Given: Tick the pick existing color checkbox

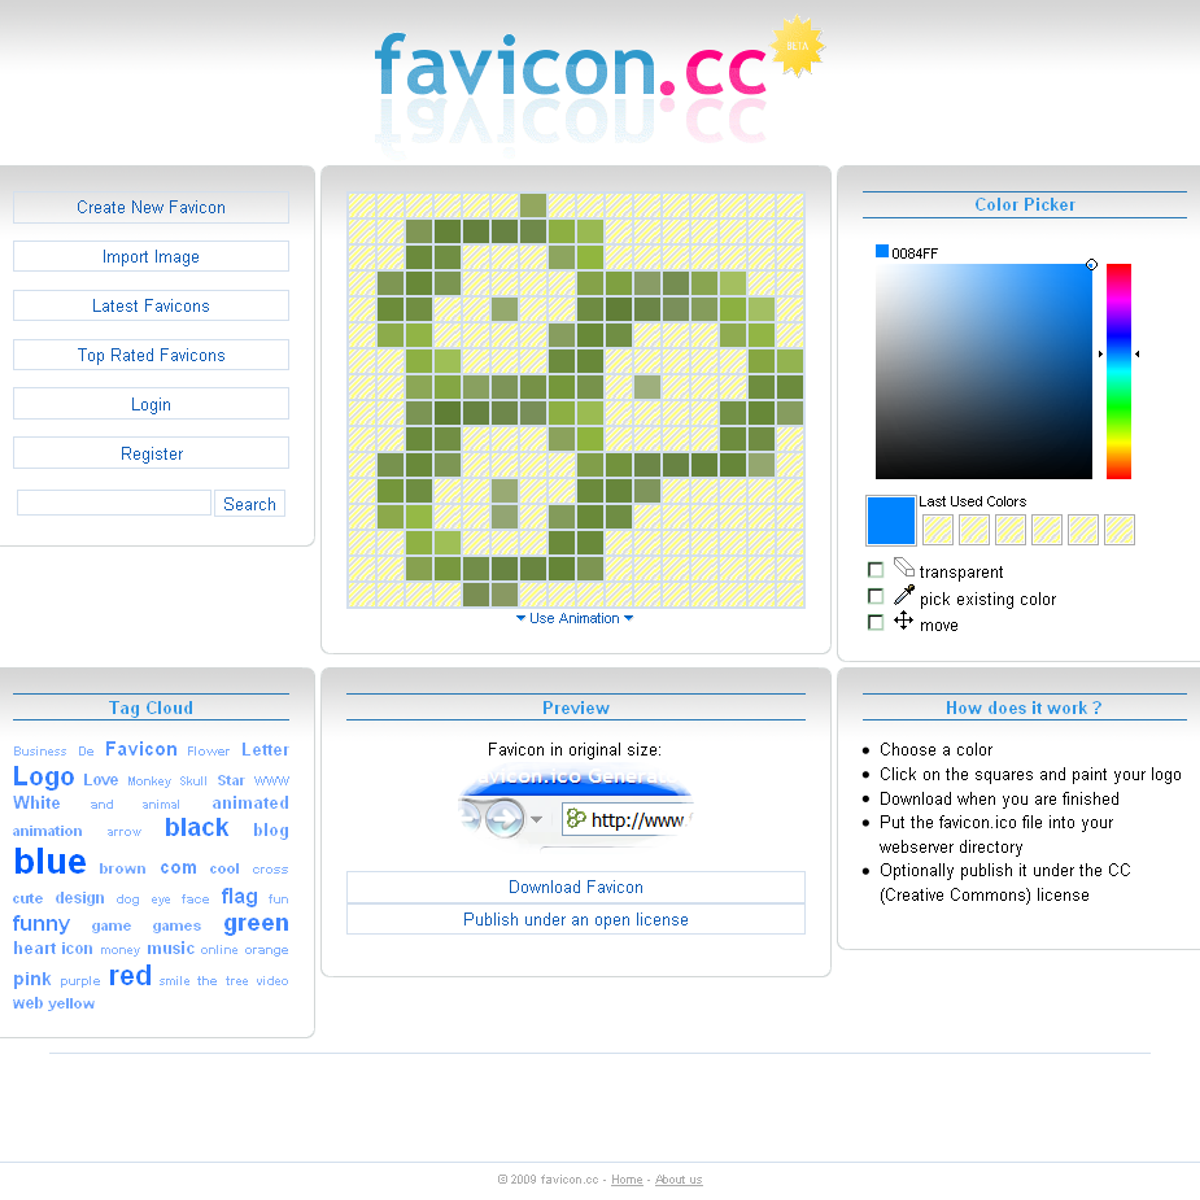Looking at the screenshot, I should coord(876,596).
